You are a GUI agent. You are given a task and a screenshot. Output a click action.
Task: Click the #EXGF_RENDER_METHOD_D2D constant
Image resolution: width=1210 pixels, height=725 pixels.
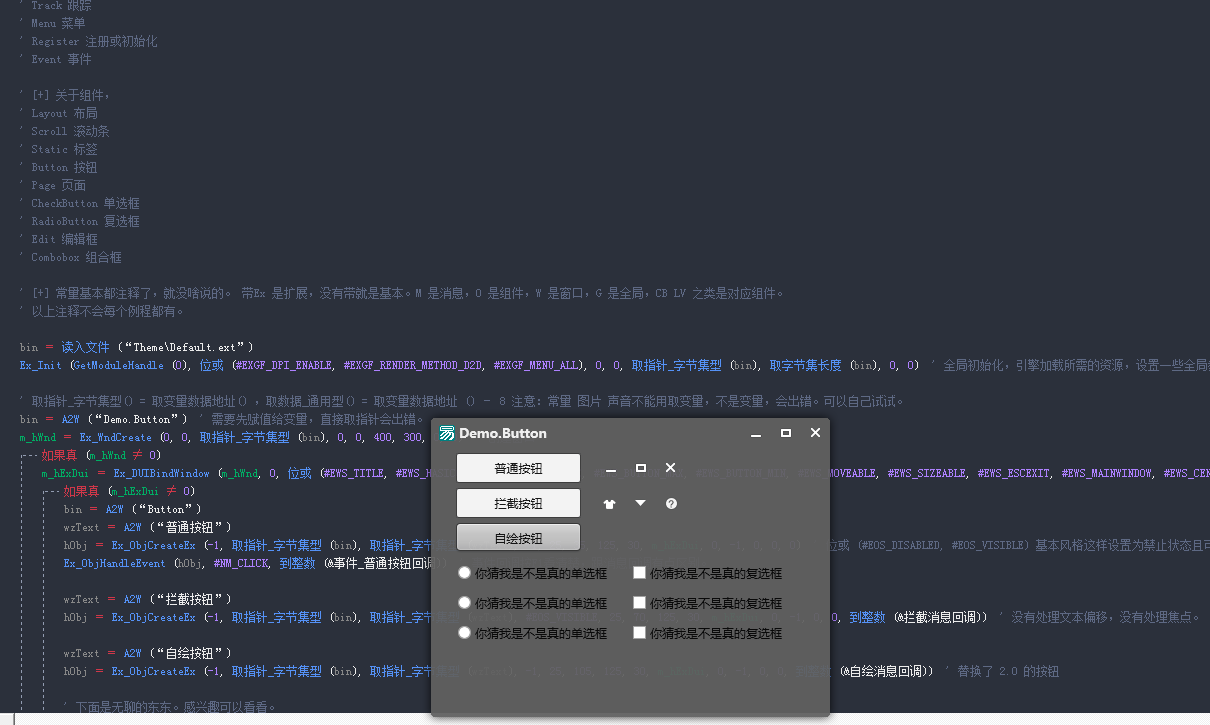(x=414, y=365)
